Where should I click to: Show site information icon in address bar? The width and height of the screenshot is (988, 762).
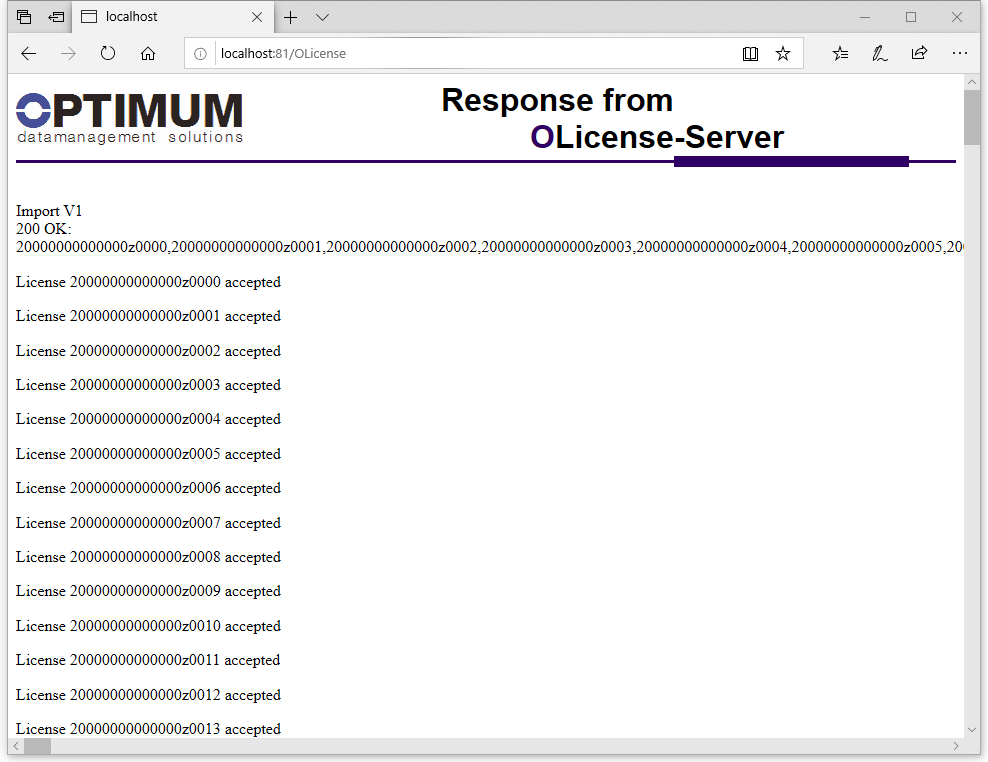pyautogui.click(x=200, y=54)
